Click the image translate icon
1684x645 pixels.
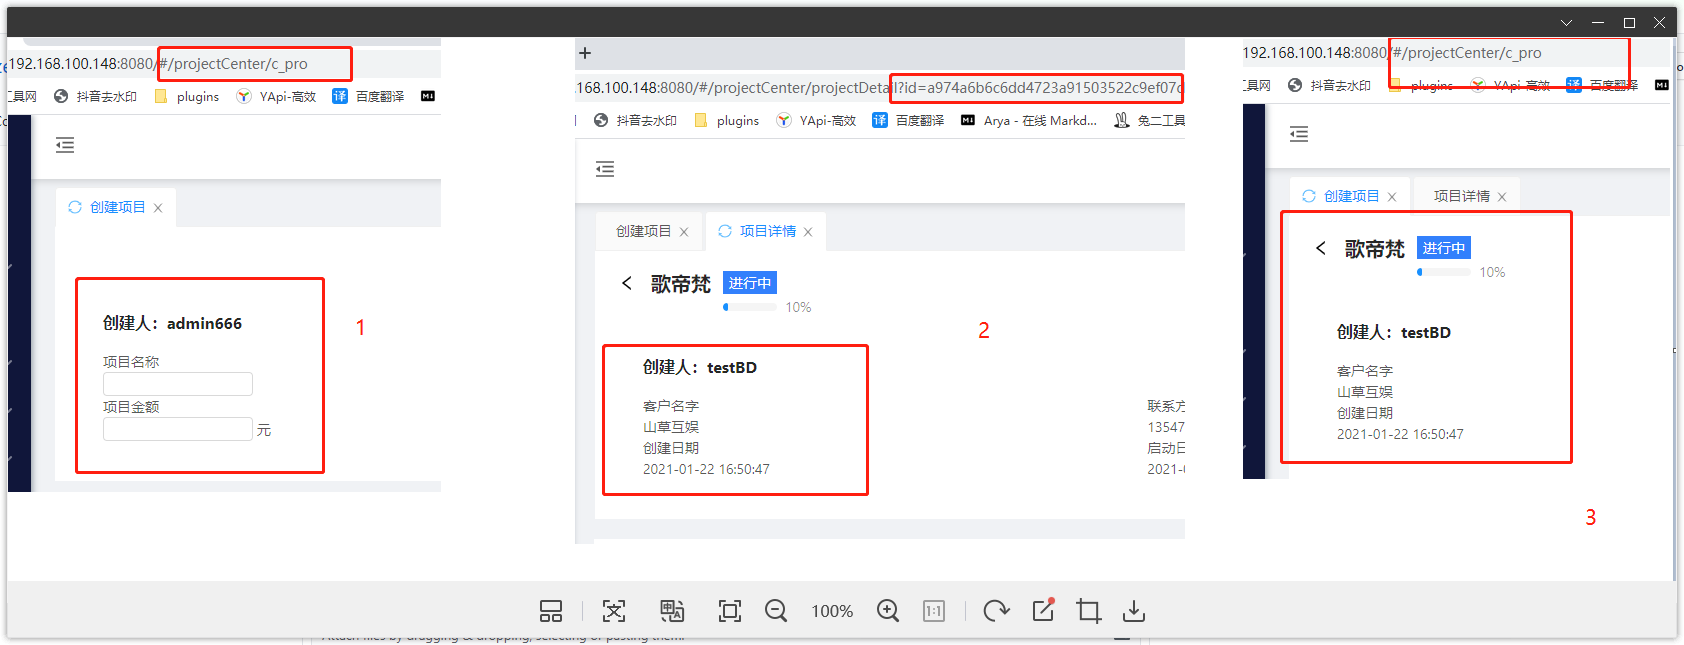(x=672, y=611)
